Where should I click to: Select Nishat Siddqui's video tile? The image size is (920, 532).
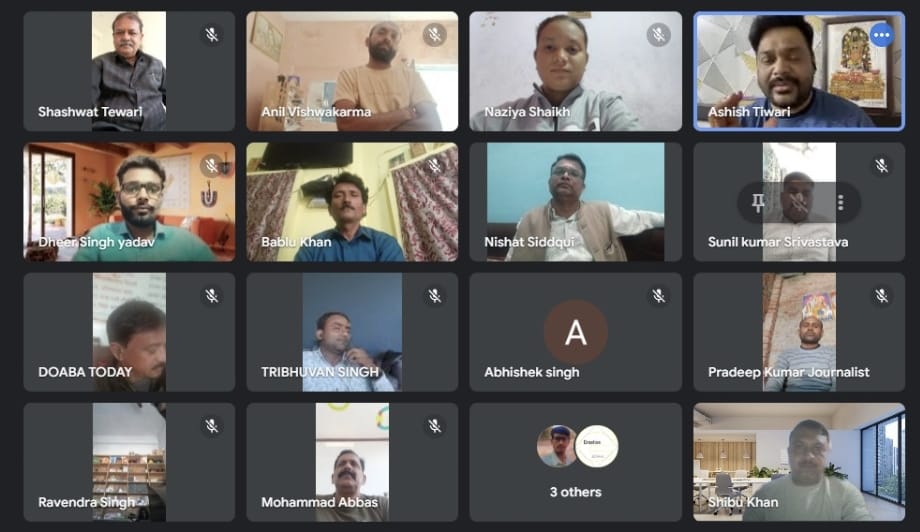pos(576,202)
